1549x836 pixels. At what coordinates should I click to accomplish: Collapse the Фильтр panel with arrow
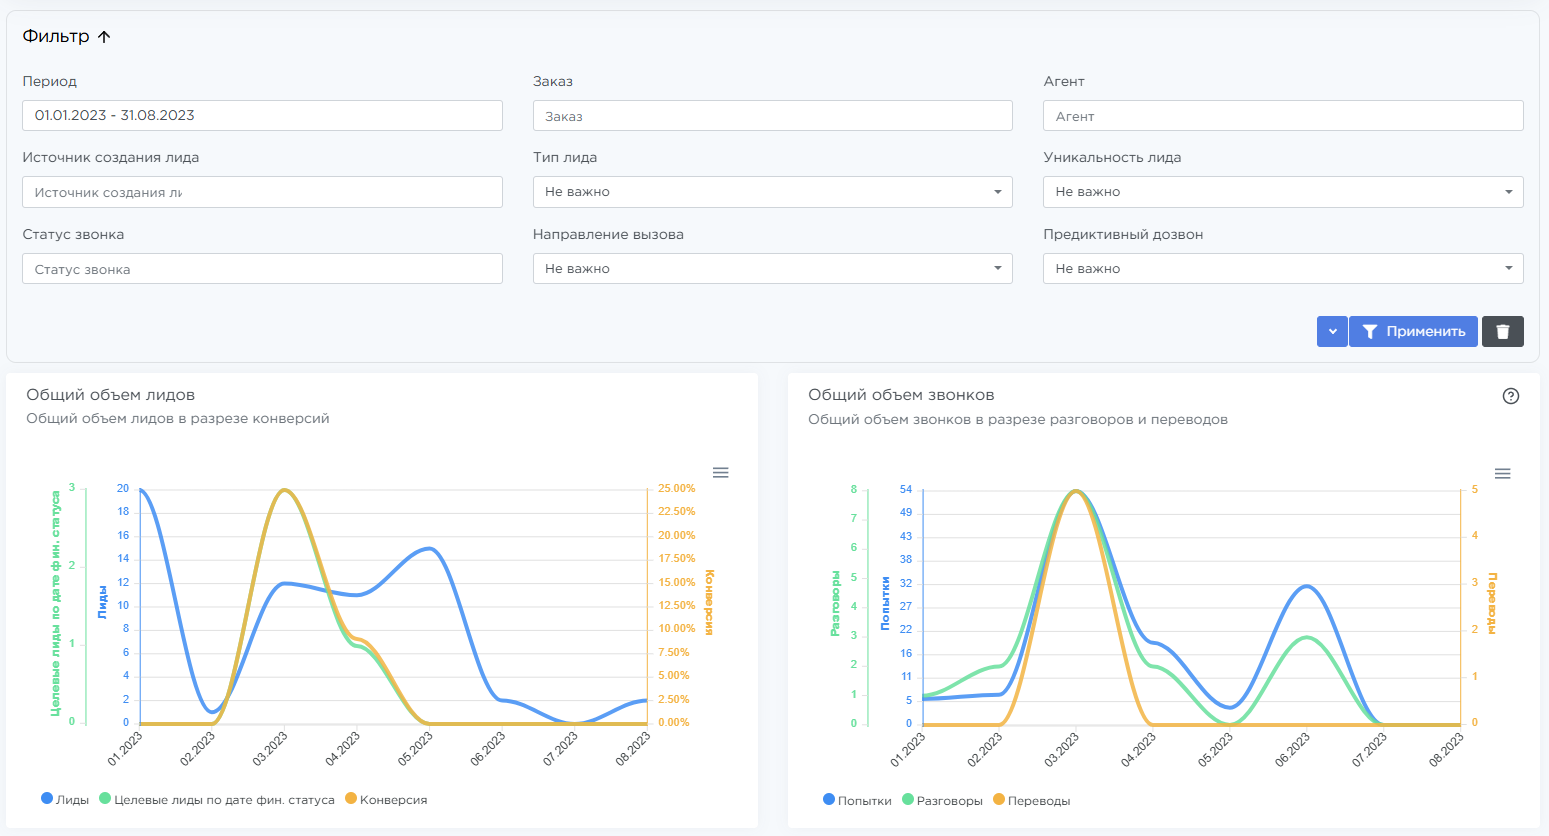[x=104, y=37]
